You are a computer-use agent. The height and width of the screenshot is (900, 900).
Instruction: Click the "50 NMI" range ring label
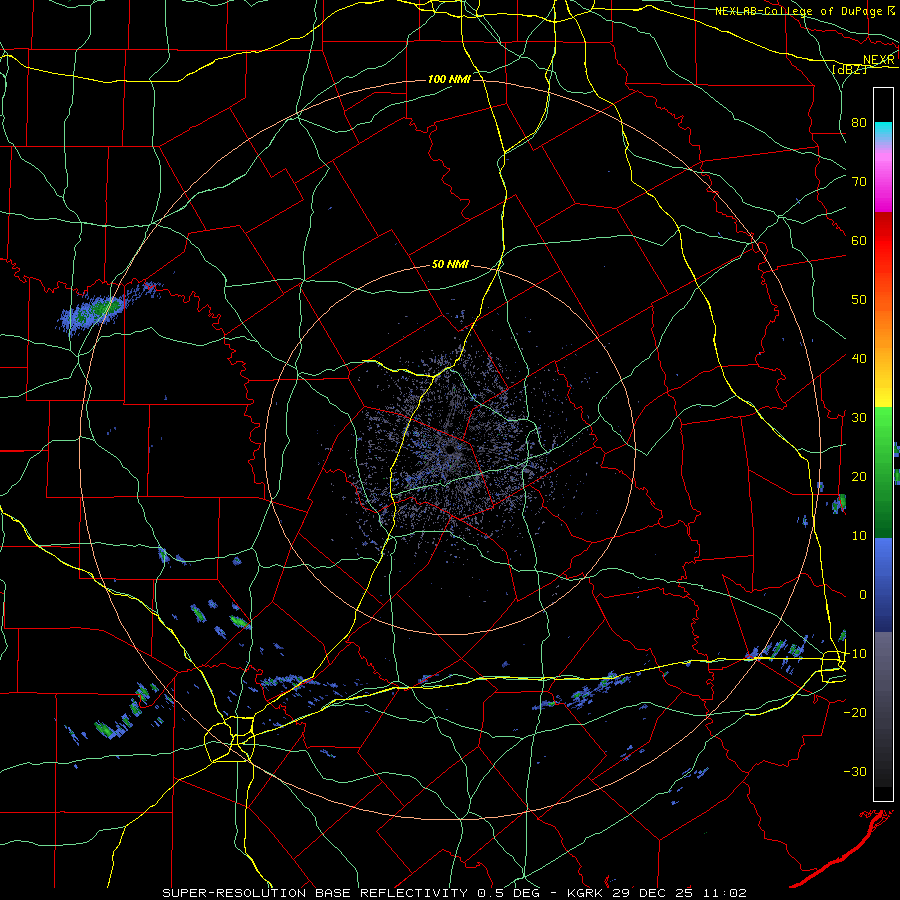click(x=451, y=265)
